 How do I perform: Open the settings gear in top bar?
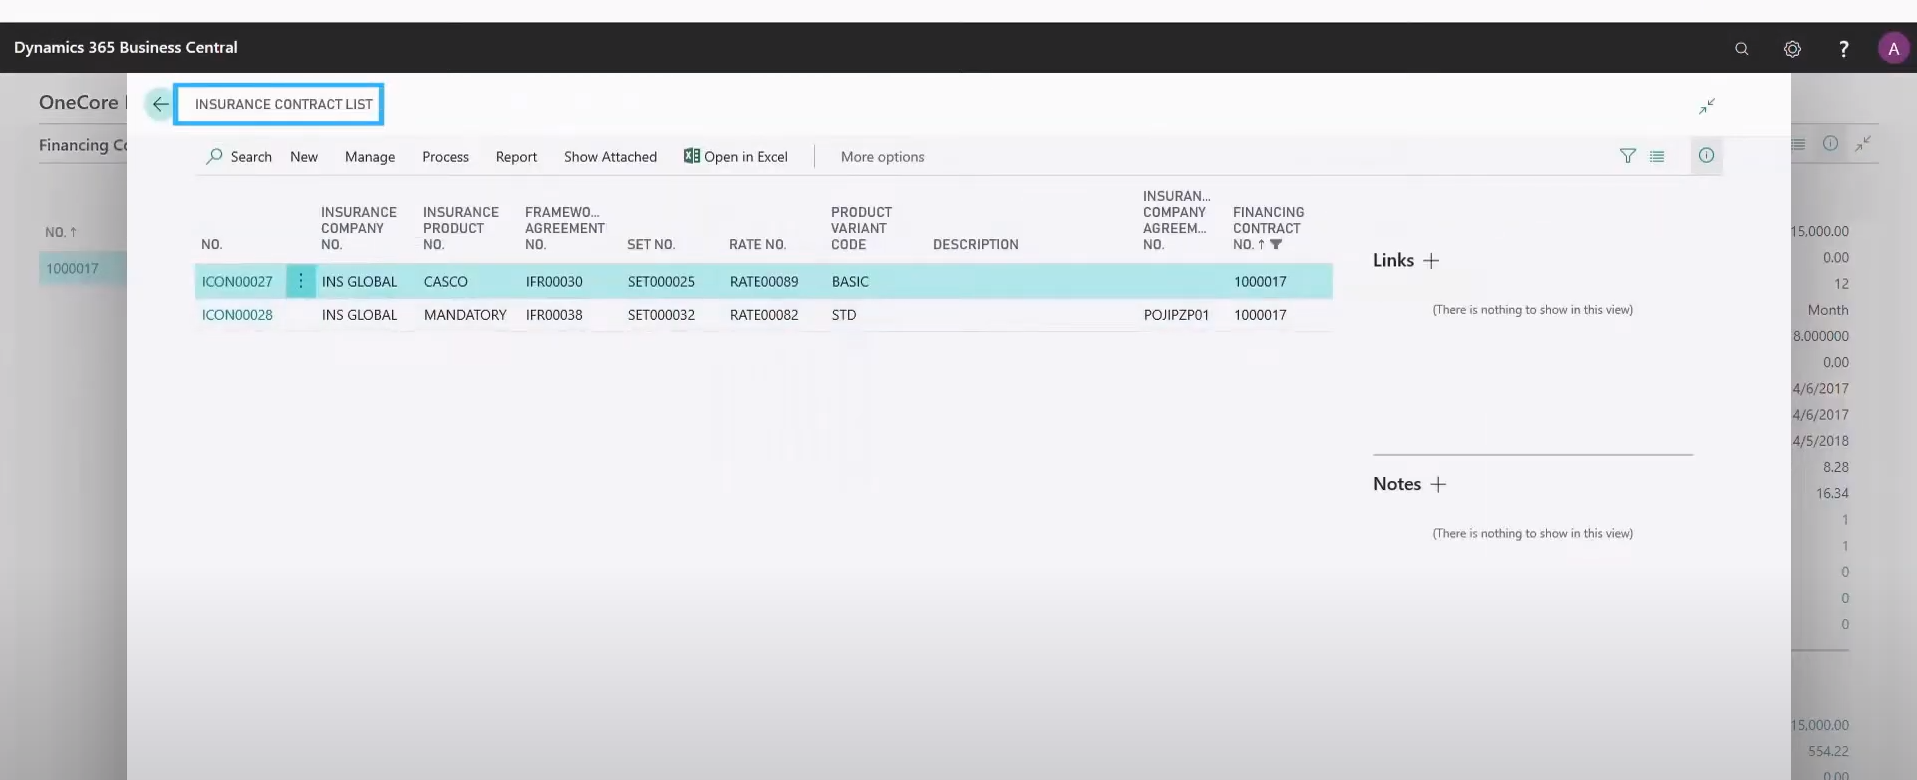point(1792,48)
